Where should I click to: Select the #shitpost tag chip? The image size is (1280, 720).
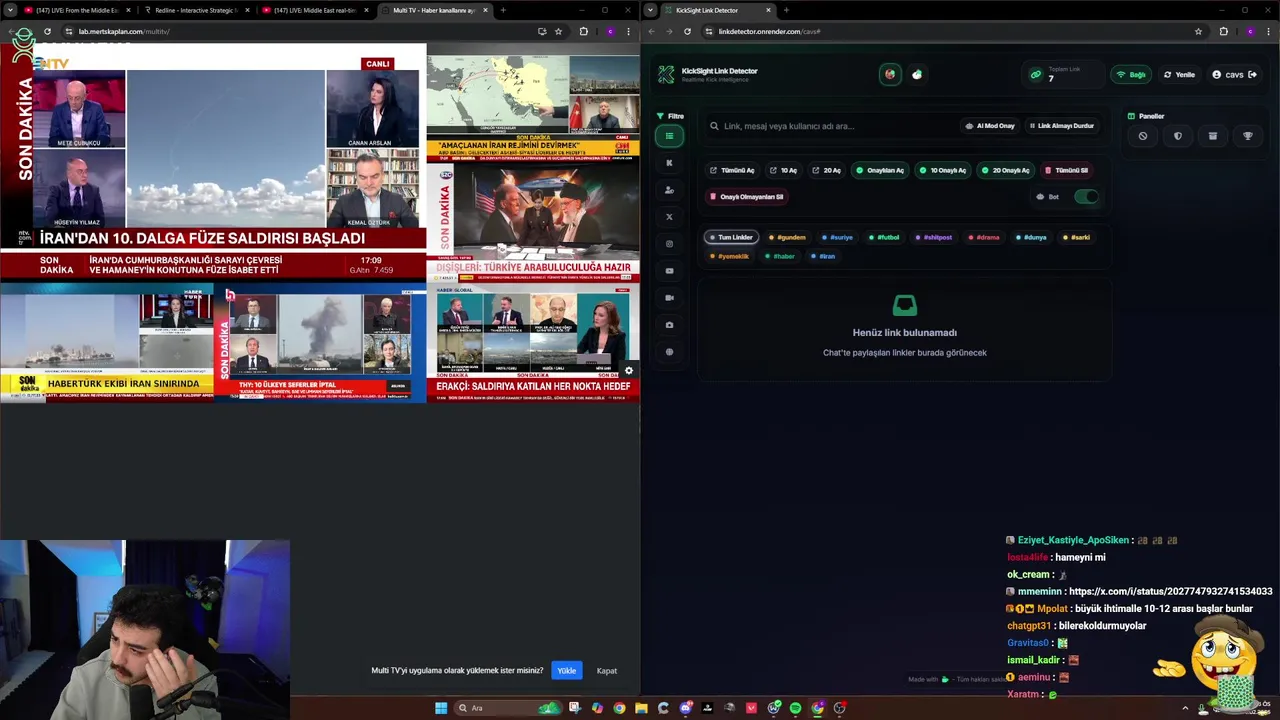pyautogui.click(x=934, y=237)
